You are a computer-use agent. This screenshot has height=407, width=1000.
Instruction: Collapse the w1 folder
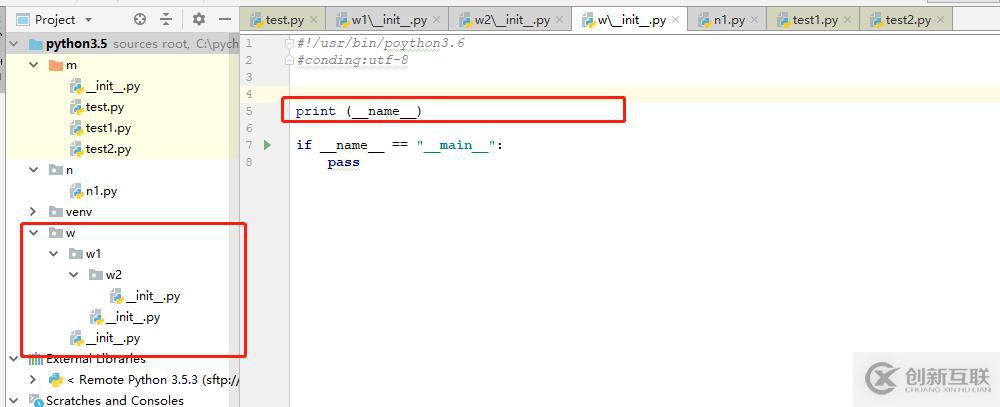54,254
